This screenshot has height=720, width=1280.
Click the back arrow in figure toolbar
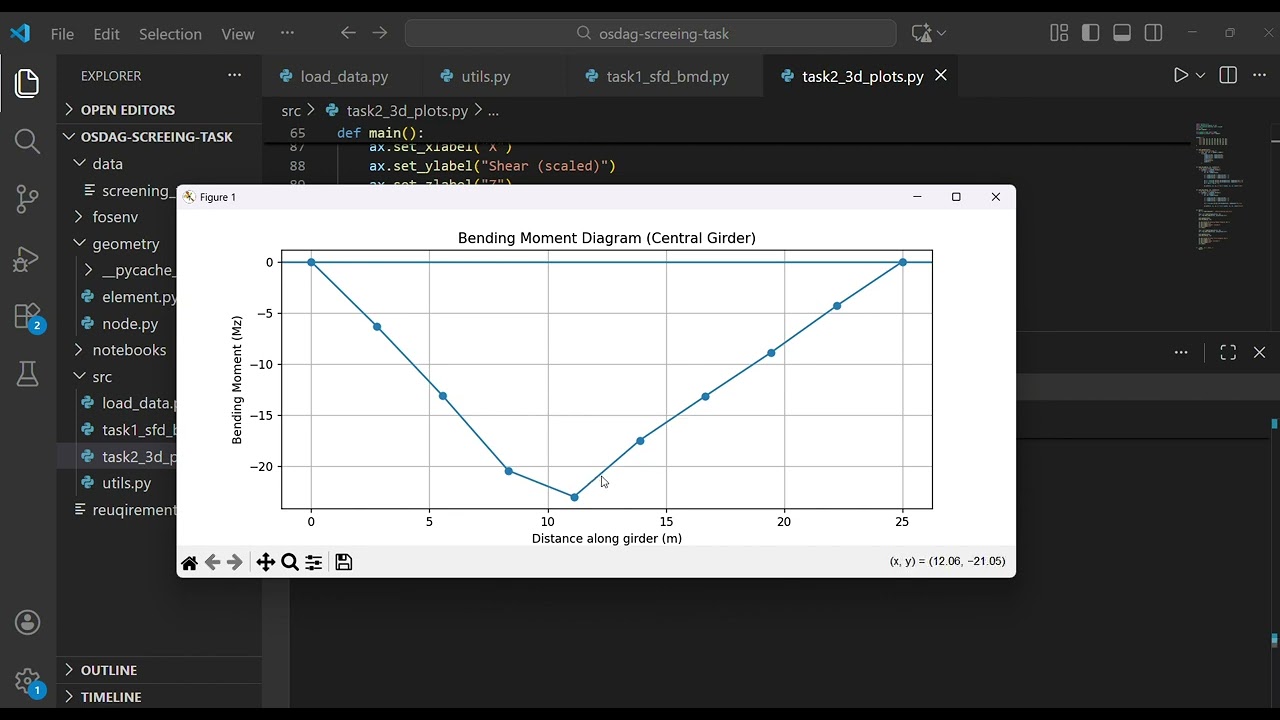pyautogui.click(x=212, y=563)
